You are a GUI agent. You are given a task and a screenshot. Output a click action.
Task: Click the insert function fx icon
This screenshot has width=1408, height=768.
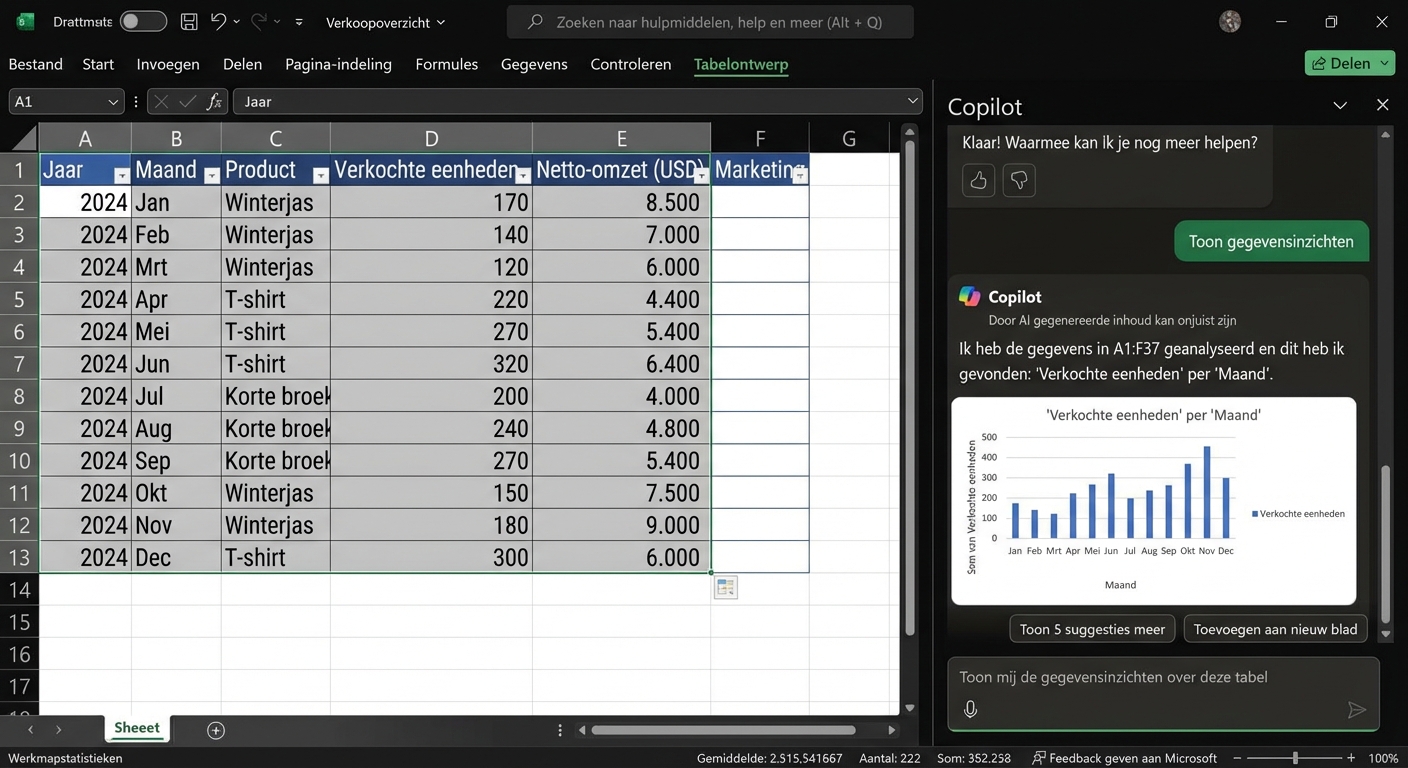[213, 101]
